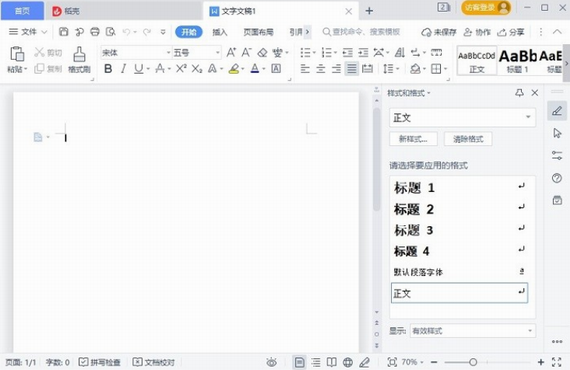The width and height of the screenshot is (570, 370).
Task: Apply subscript X₂ formatting
Action: click(x=197, y=68)
